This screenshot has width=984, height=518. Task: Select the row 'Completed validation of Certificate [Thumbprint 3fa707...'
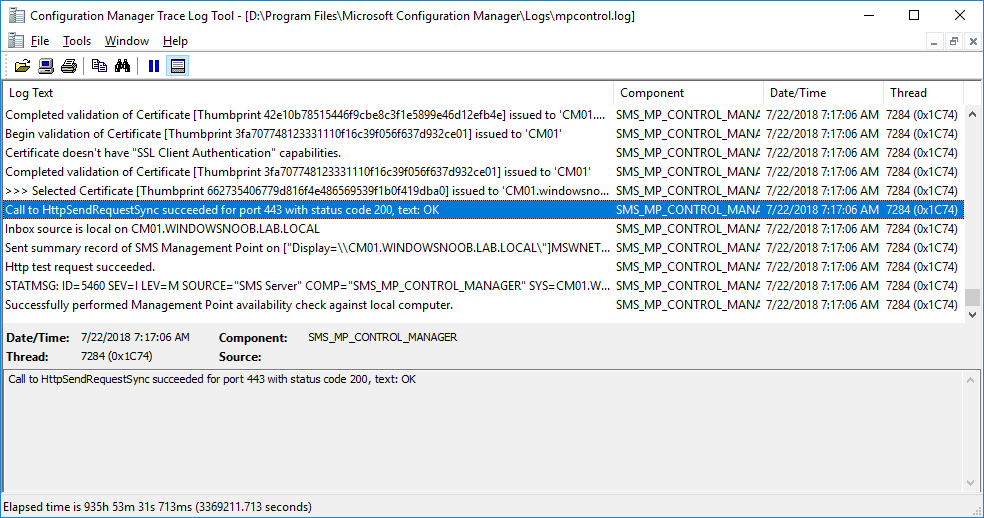pyautogui.click(x=483, y=171)
